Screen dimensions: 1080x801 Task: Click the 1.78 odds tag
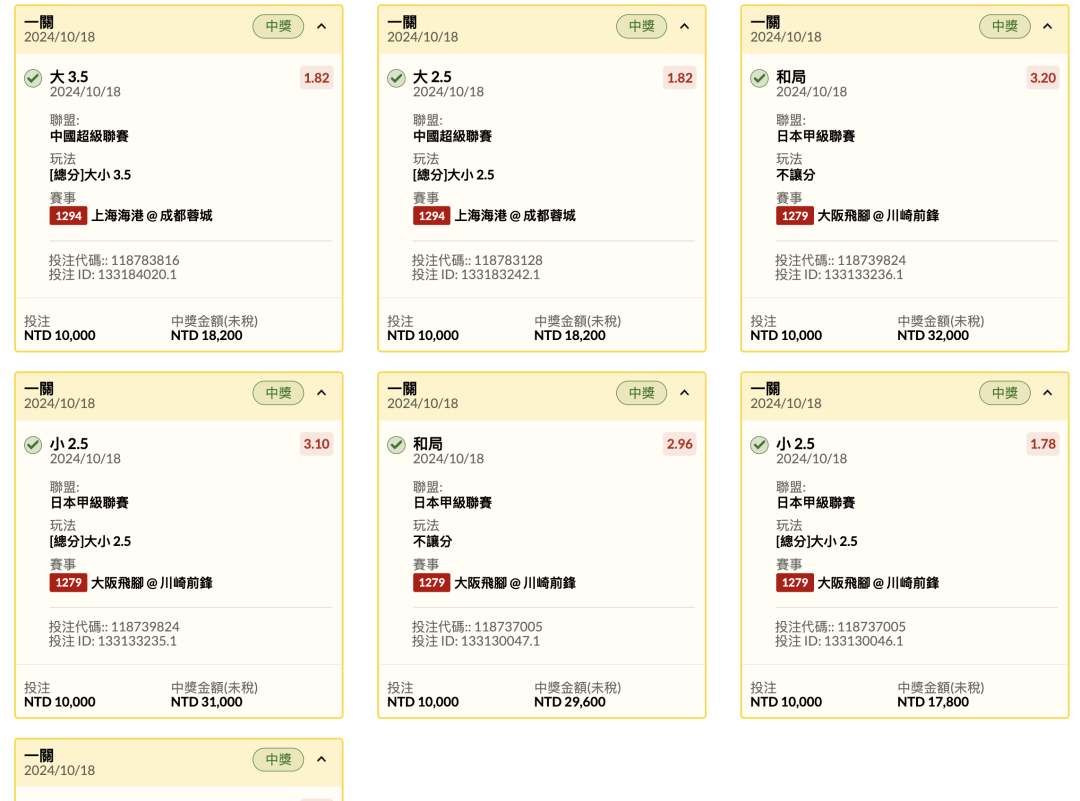pyautogui.click(x=1042, y=444)
